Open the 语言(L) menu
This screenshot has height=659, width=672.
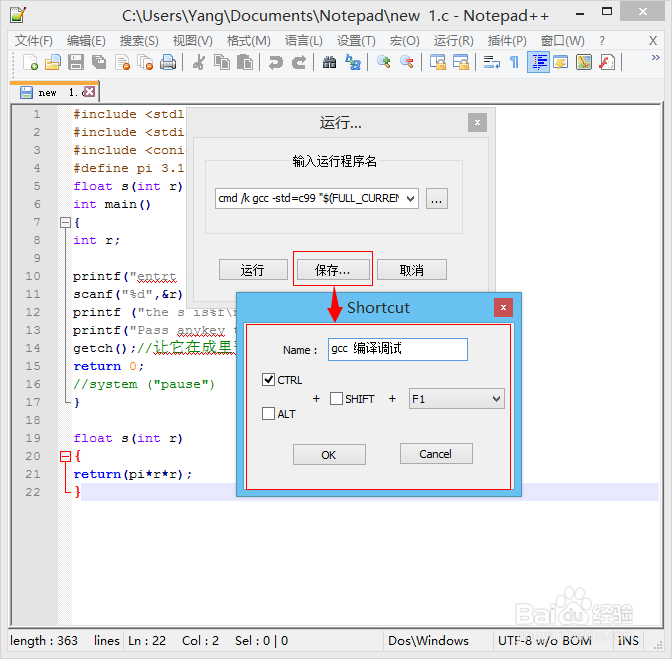click(x=304, y=41)
